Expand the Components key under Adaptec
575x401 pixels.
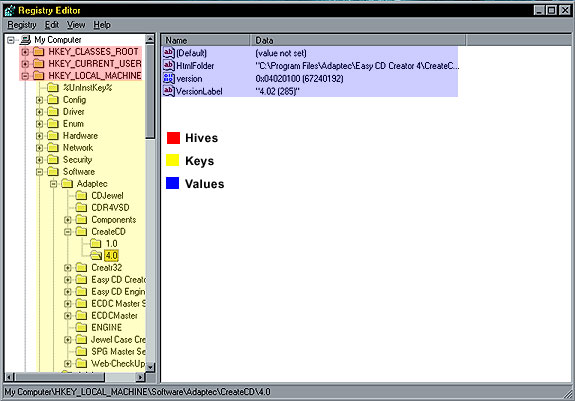point(67,220)
